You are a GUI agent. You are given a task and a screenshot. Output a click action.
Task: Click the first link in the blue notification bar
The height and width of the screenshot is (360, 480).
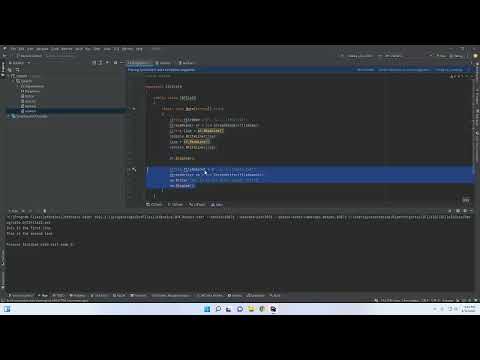point(365,70)
